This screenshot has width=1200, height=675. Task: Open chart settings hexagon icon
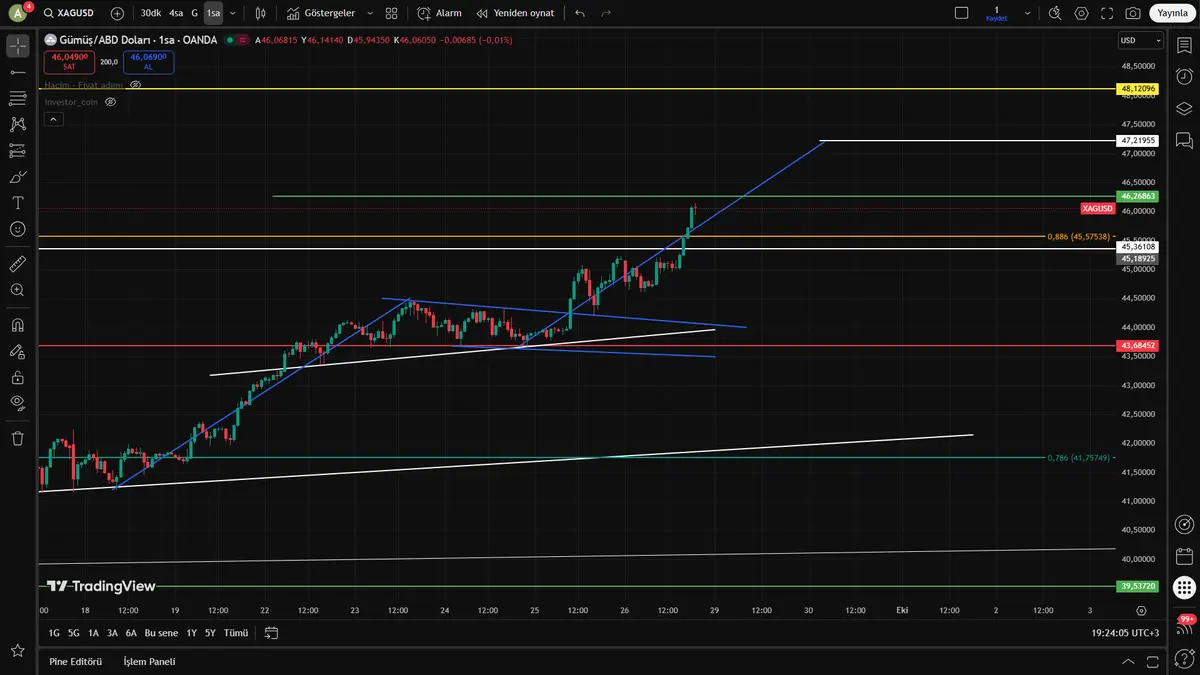(1082, 13)
